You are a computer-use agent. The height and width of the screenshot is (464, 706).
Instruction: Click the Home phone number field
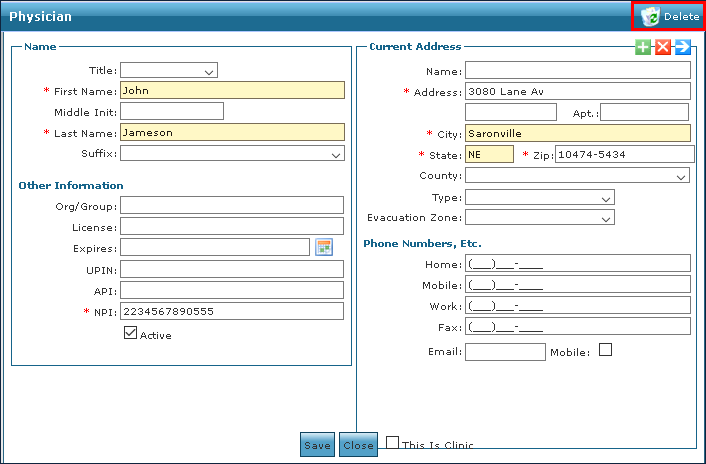point(577,264)
